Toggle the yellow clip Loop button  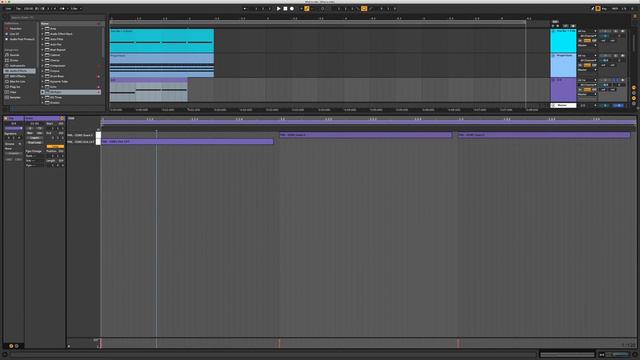pos(55,146)
